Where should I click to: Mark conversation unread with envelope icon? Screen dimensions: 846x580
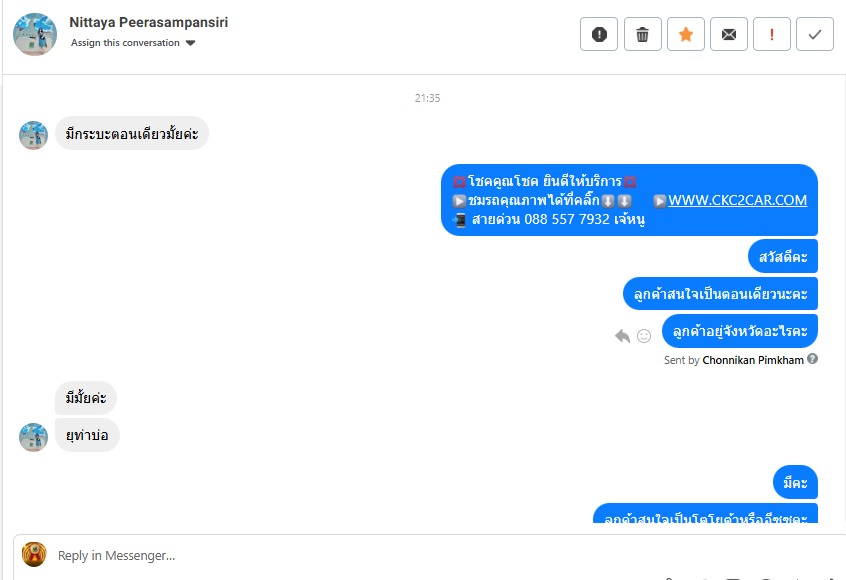tap(729, 34)
